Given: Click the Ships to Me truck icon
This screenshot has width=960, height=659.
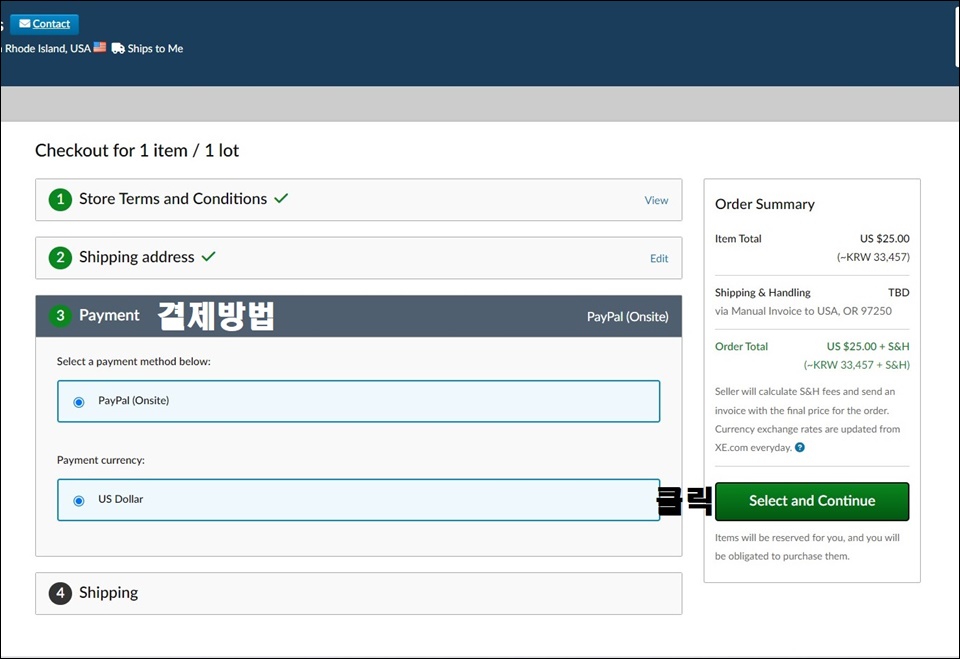Looking at the screenshot, I should (118, 48).
